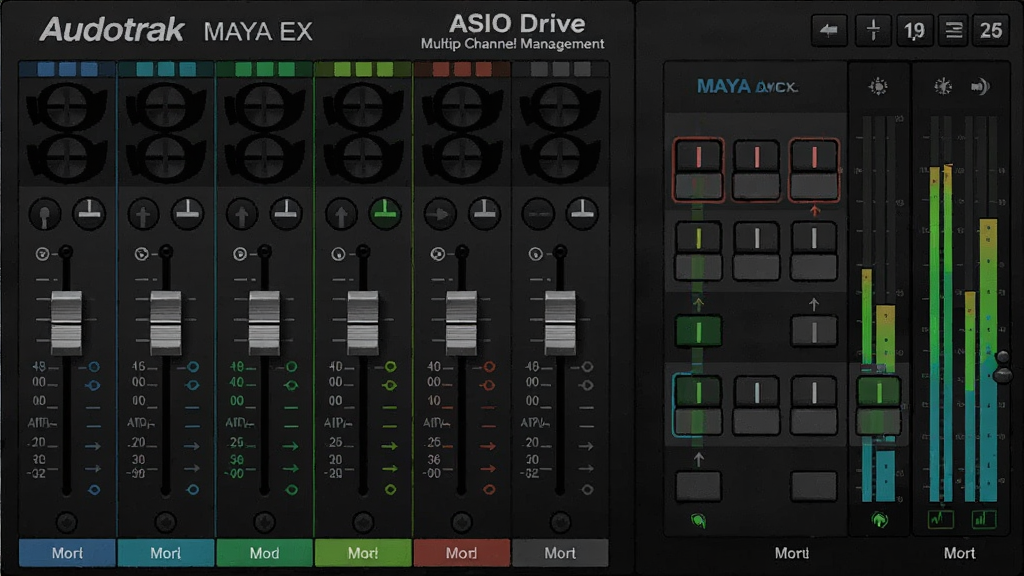
Task: Select the teal Mort channel label button
Action: (x=166, y=553)
